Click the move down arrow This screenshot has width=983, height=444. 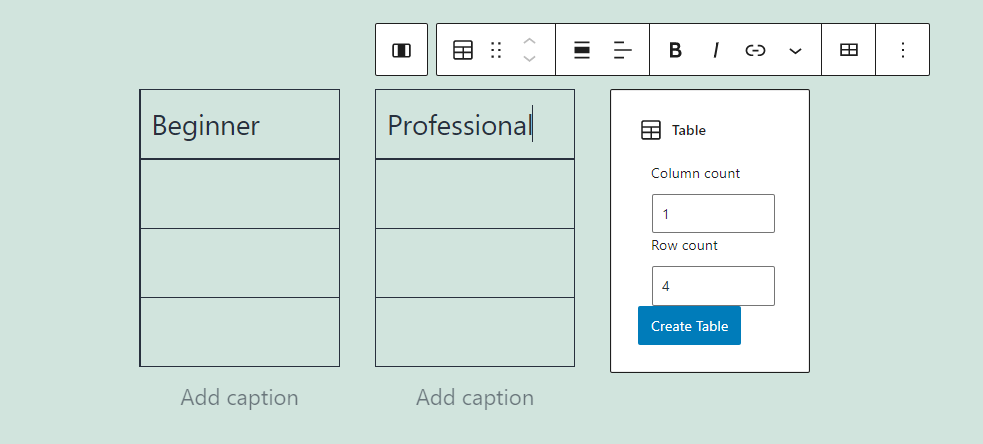[x=530, y=59]
